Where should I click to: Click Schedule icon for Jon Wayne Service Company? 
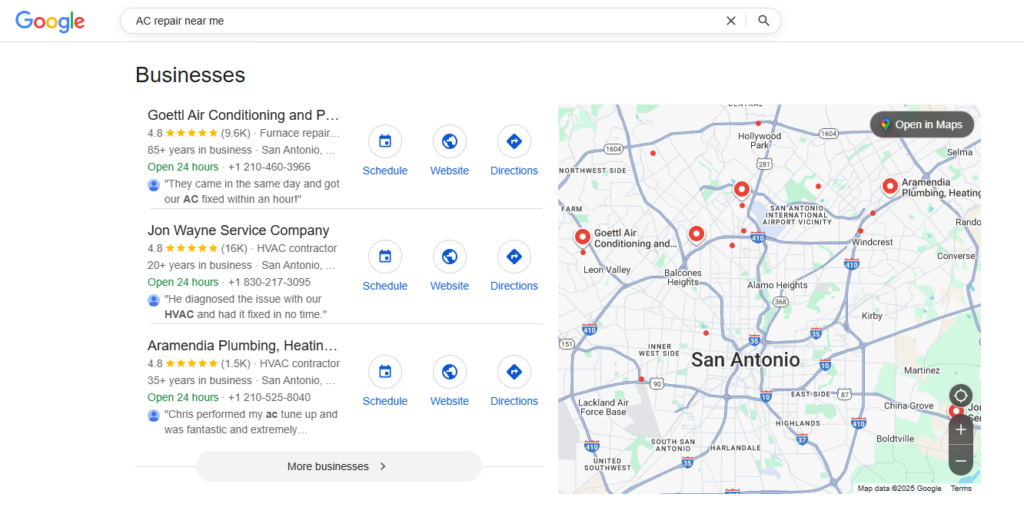tap(385, 256)
